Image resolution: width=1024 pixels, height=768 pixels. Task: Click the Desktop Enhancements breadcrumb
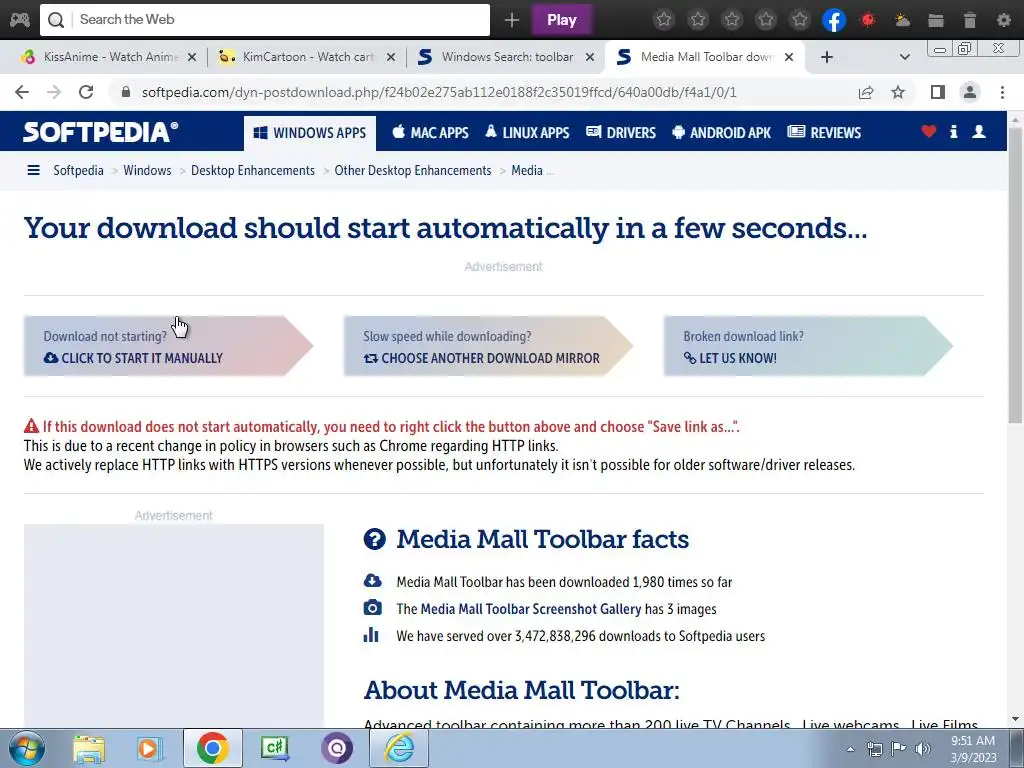[253, 170]
